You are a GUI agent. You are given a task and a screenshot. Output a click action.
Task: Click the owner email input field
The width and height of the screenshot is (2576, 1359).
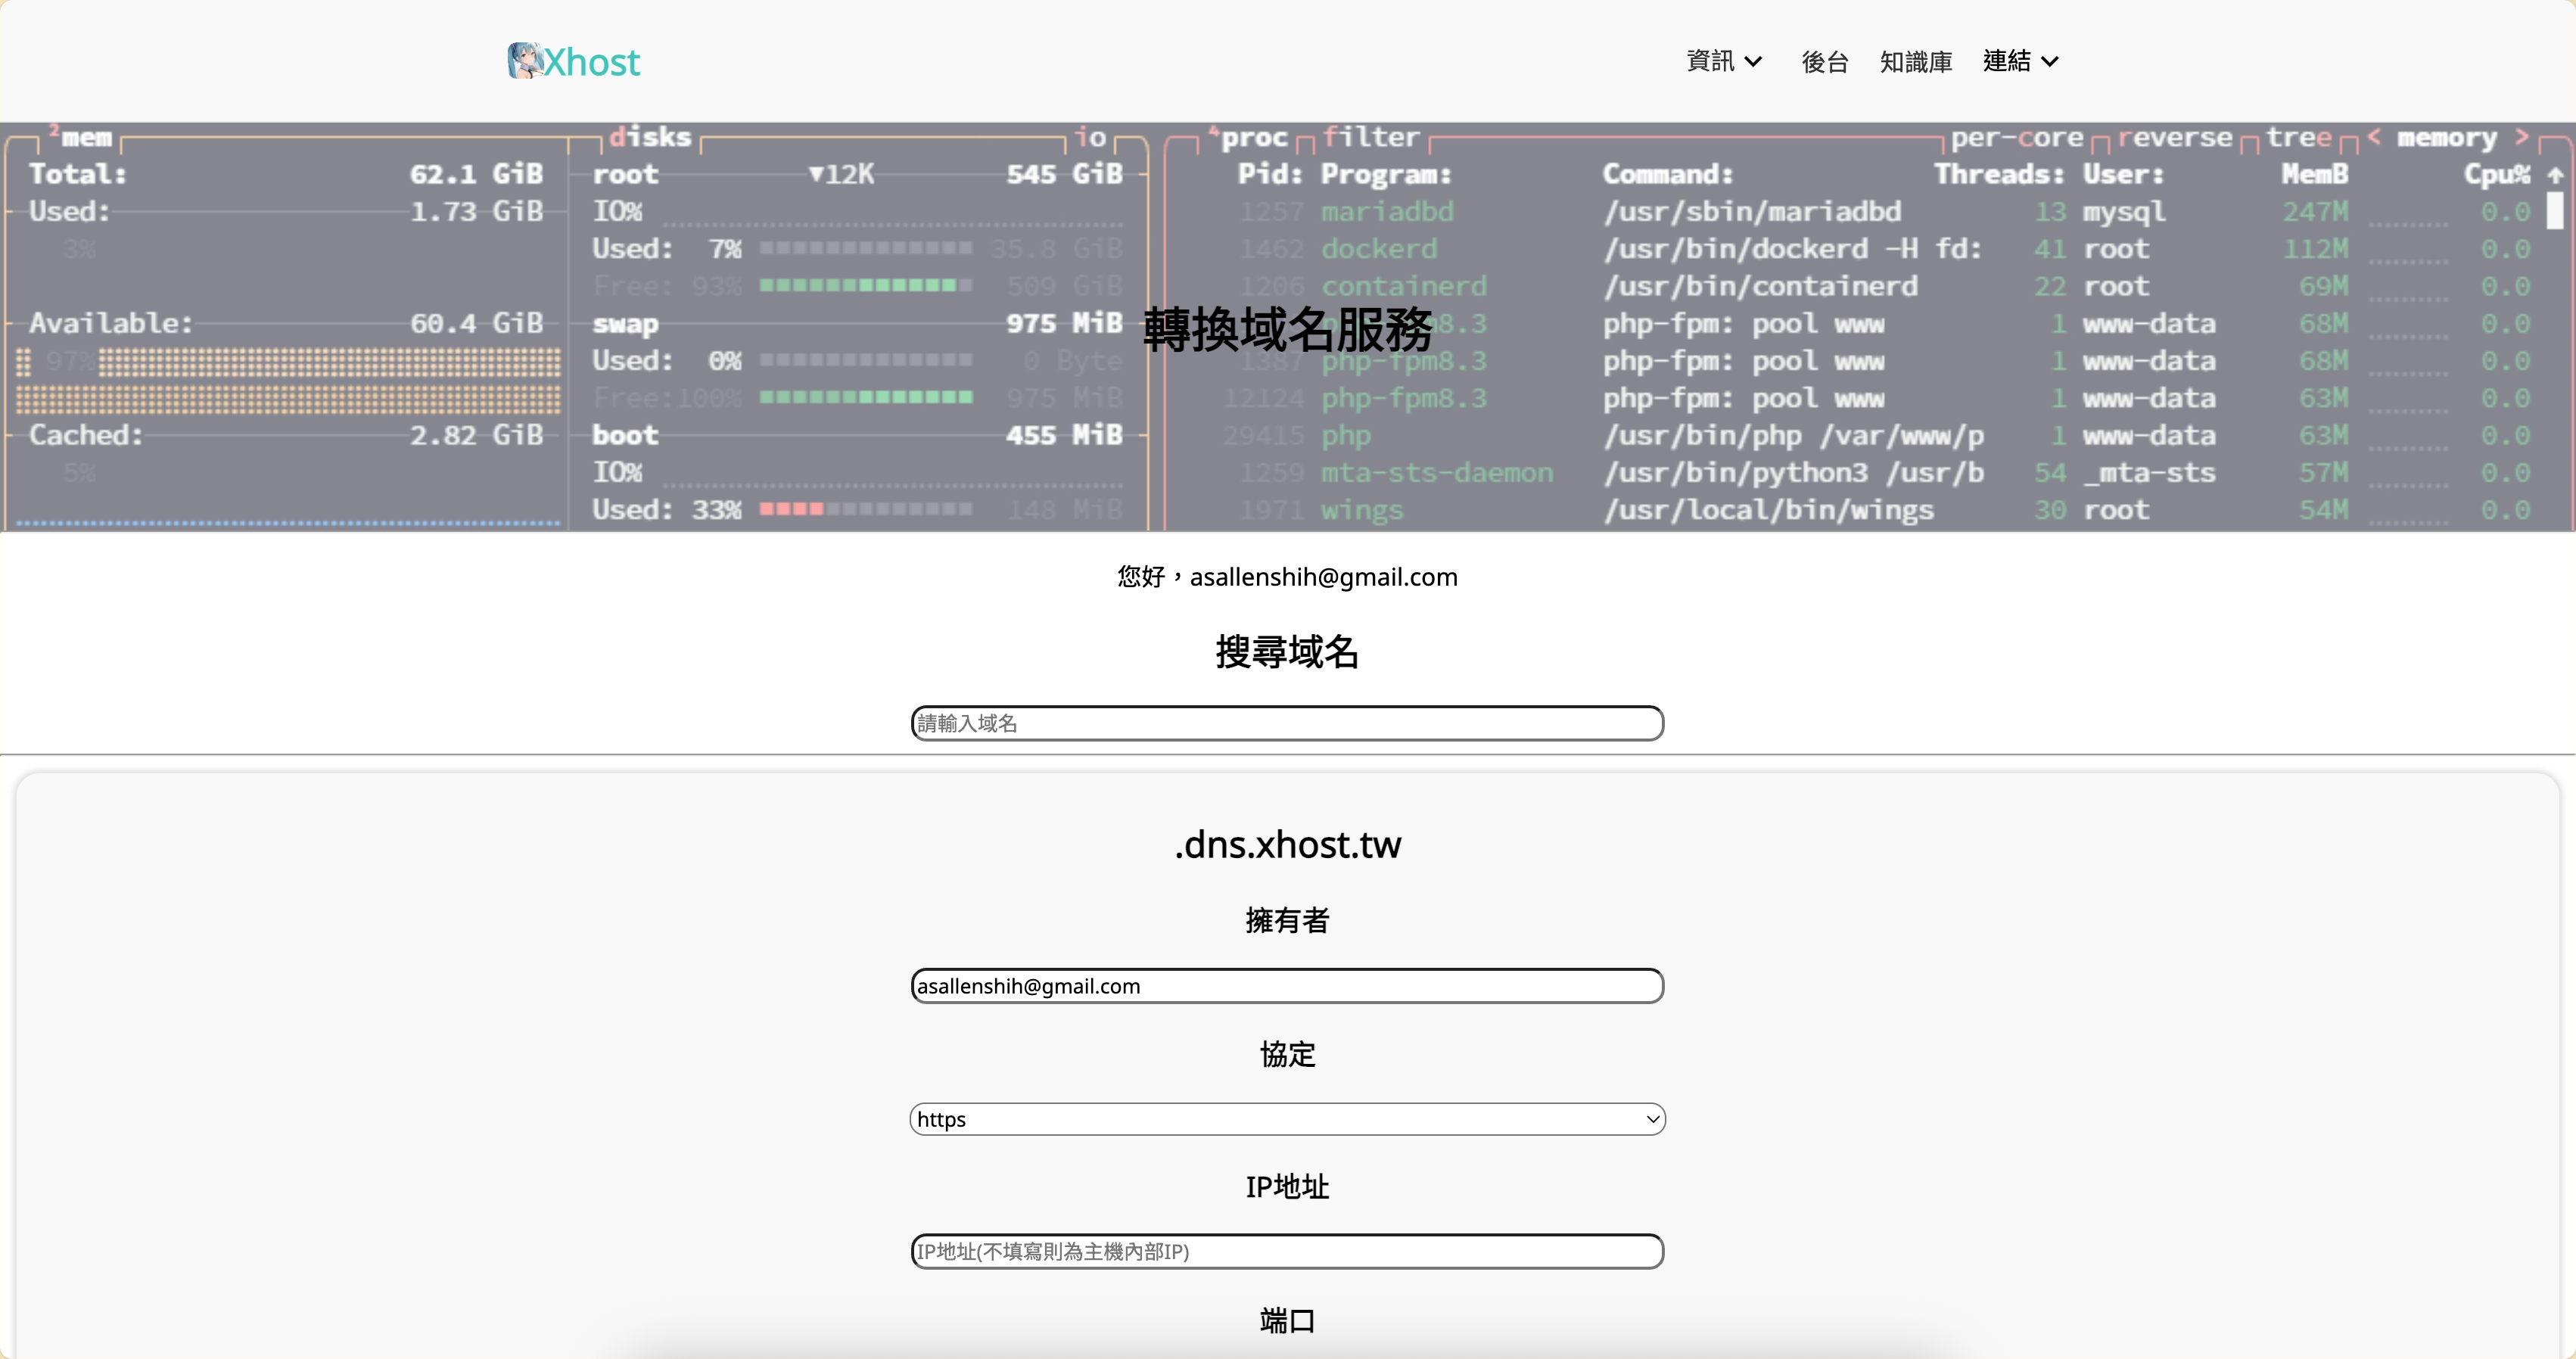point(1287,986)
